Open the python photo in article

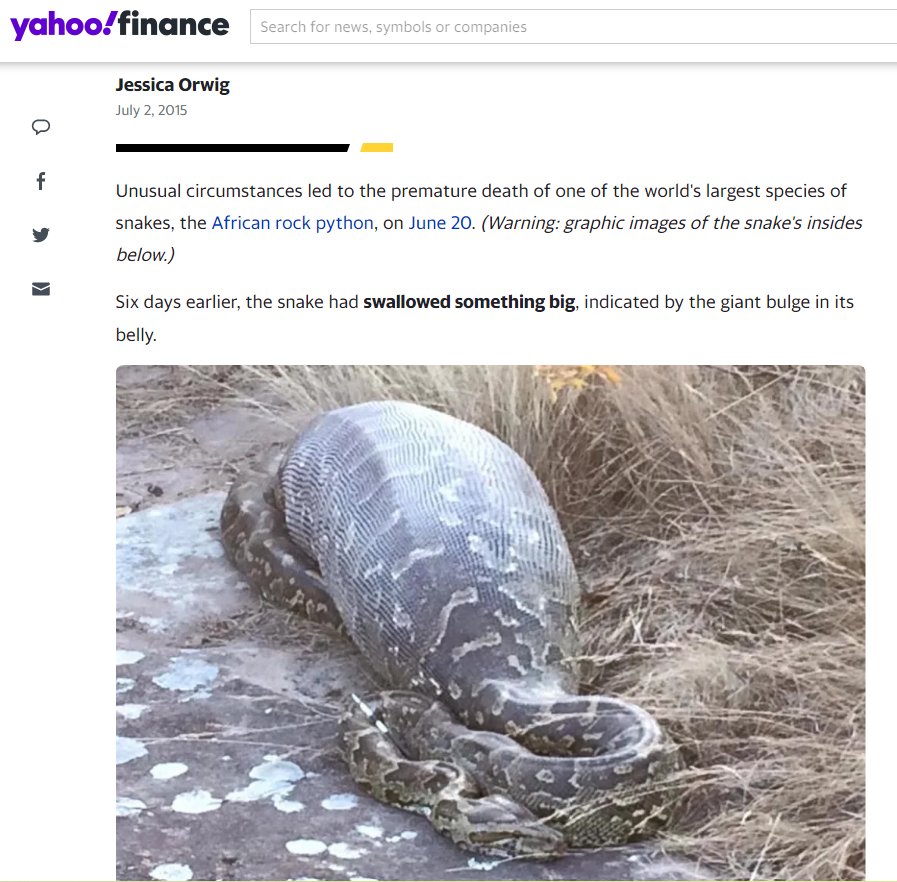(x=490, y=622)
